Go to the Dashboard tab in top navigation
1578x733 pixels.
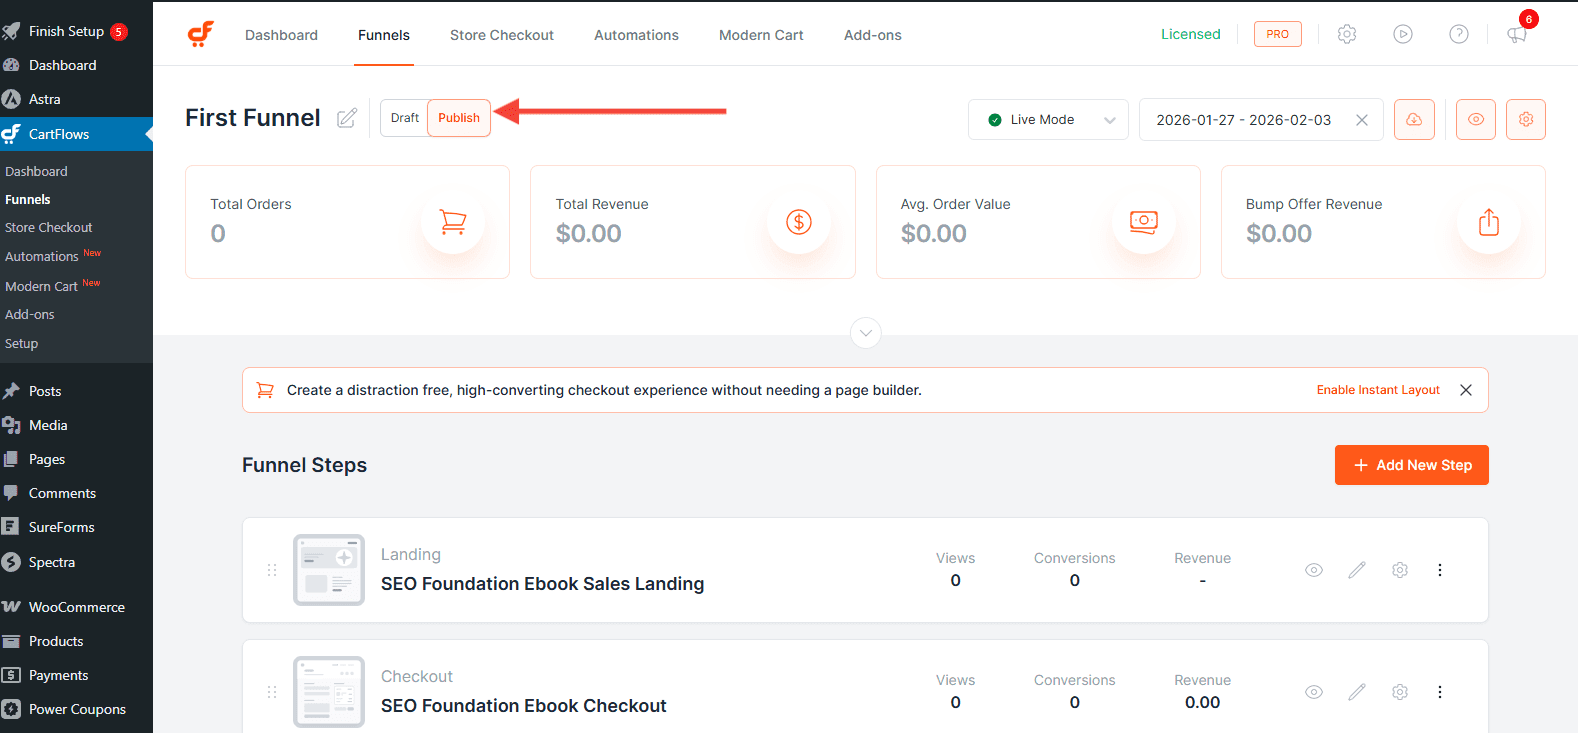pos(281,35)
